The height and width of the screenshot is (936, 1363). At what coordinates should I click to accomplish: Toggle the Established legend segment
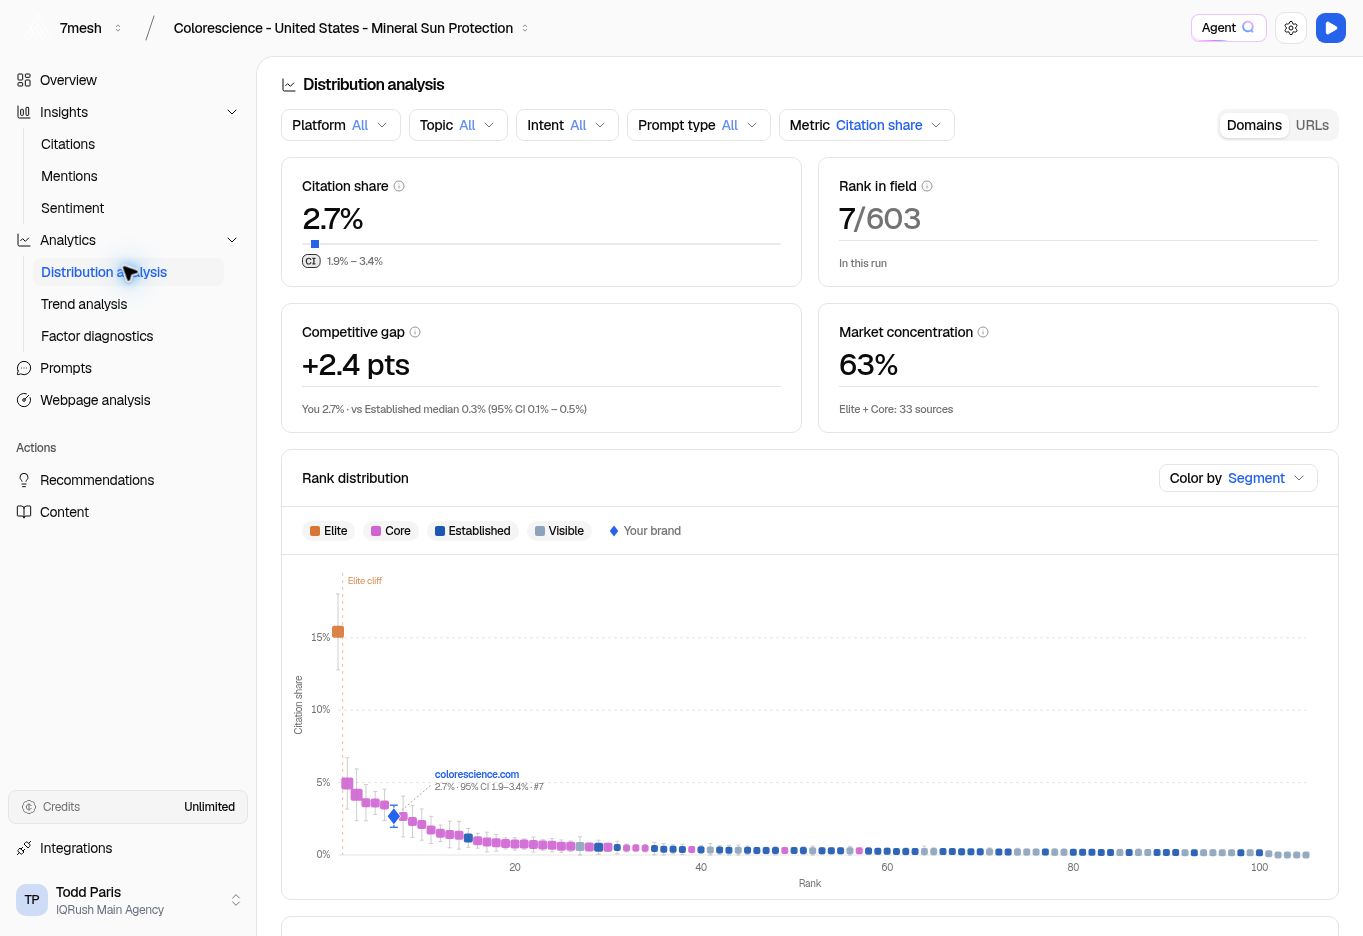coord(473,531)
